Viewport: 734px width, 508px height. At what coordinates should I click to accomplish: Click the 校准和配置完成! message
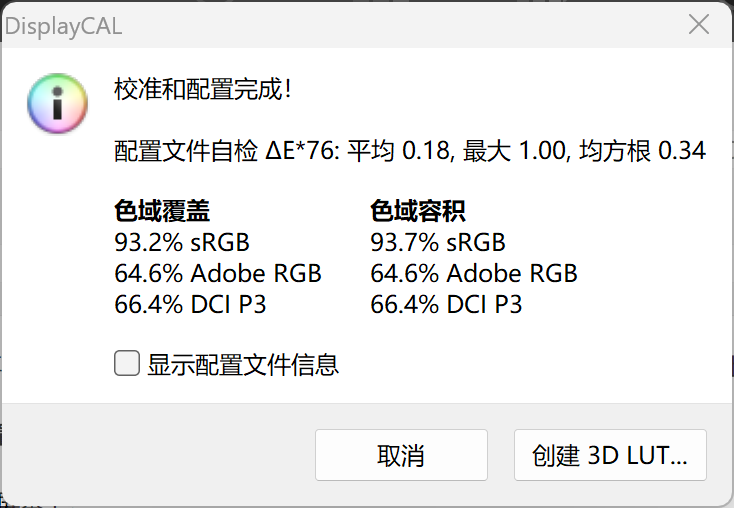[203, 89]
